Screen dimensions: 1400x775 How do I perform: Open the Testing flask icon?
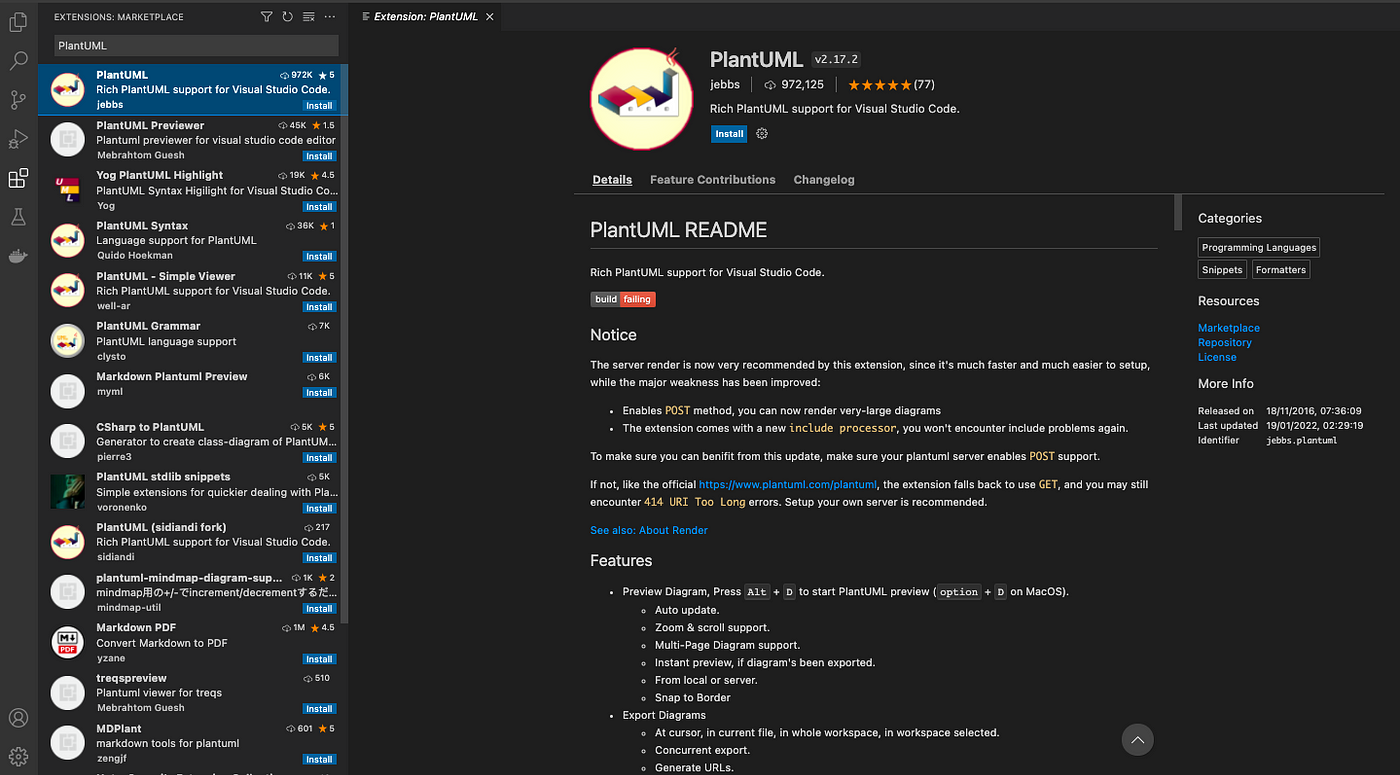tap(18, 217)
